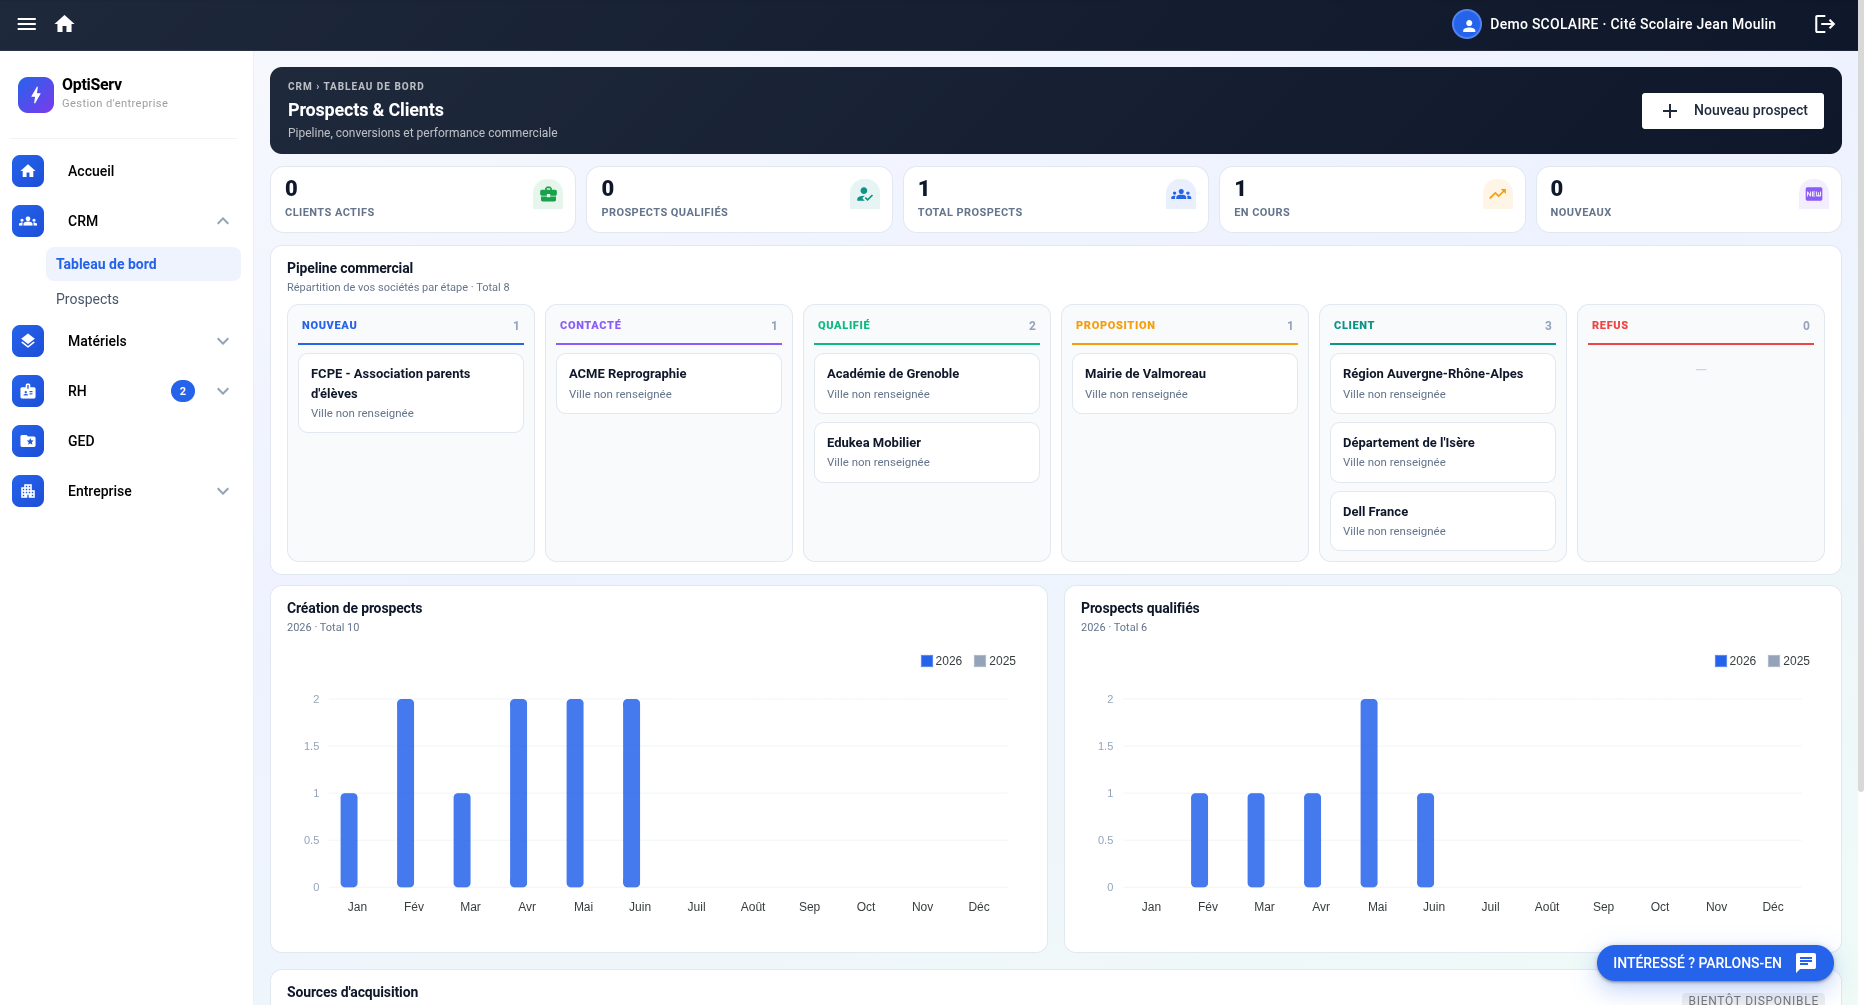
Task: Toggle 2026 legend in Prospects qualifiés chart
Action: point(1735,661)
